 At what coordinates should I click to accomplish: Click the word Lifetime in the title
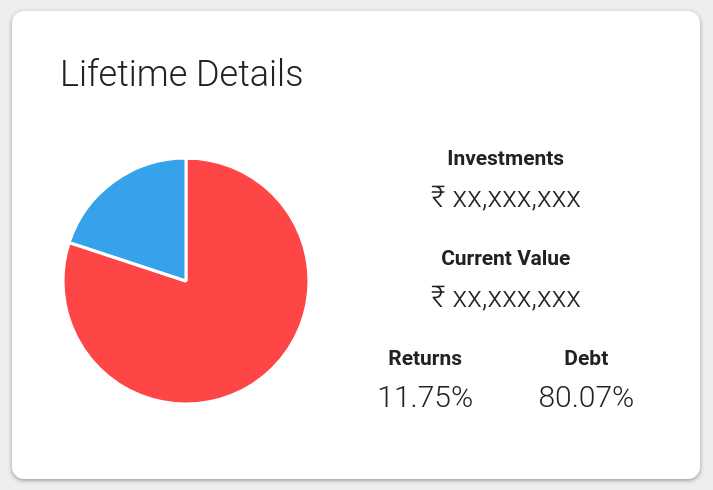click(x=124, y=73)
